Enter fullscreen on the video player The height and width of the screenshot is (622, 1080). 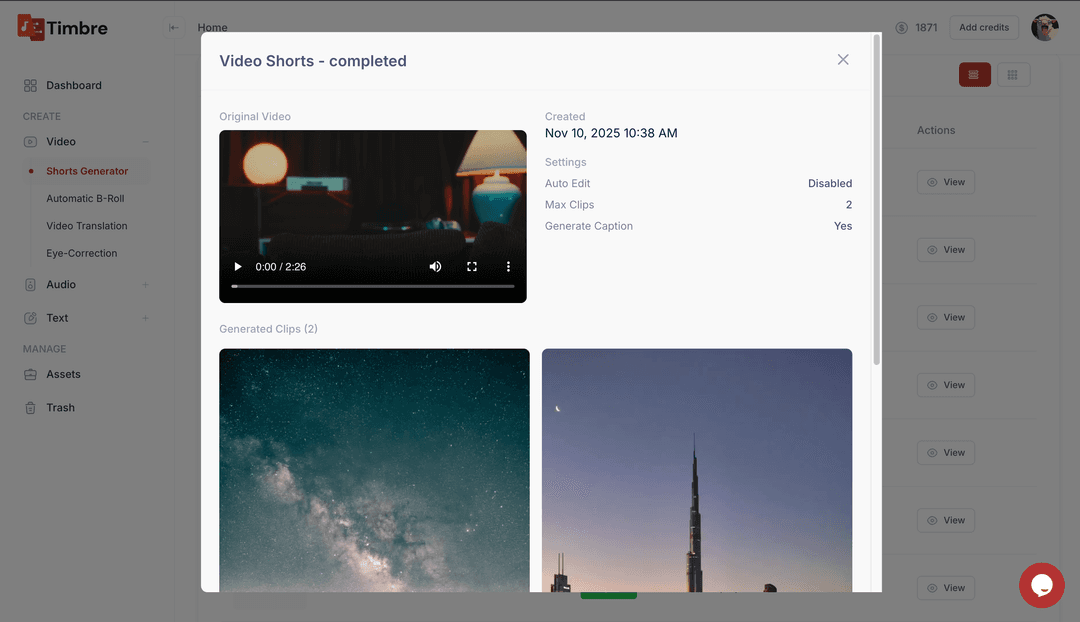[x=472, y=267]
